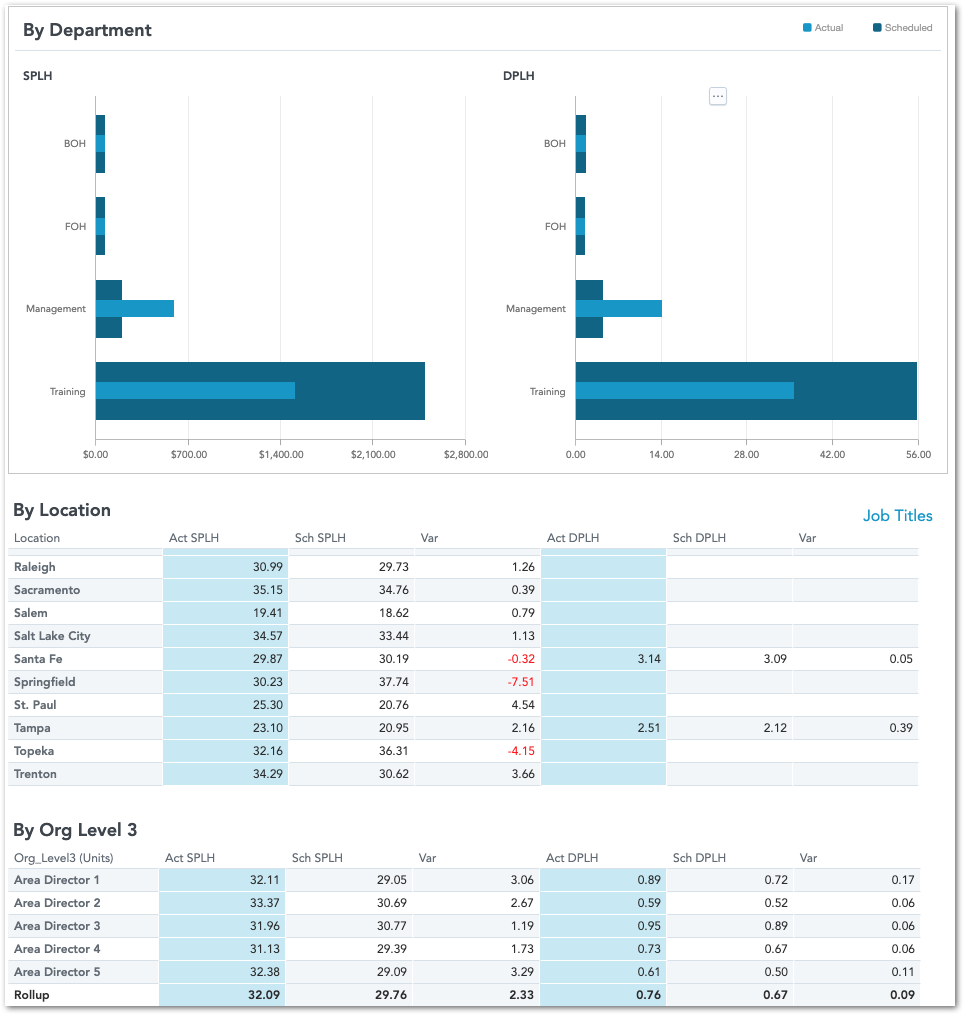Sort By Location table by Act SPLH
Screen dimensions: 964x1015
[x=193, y=538]
